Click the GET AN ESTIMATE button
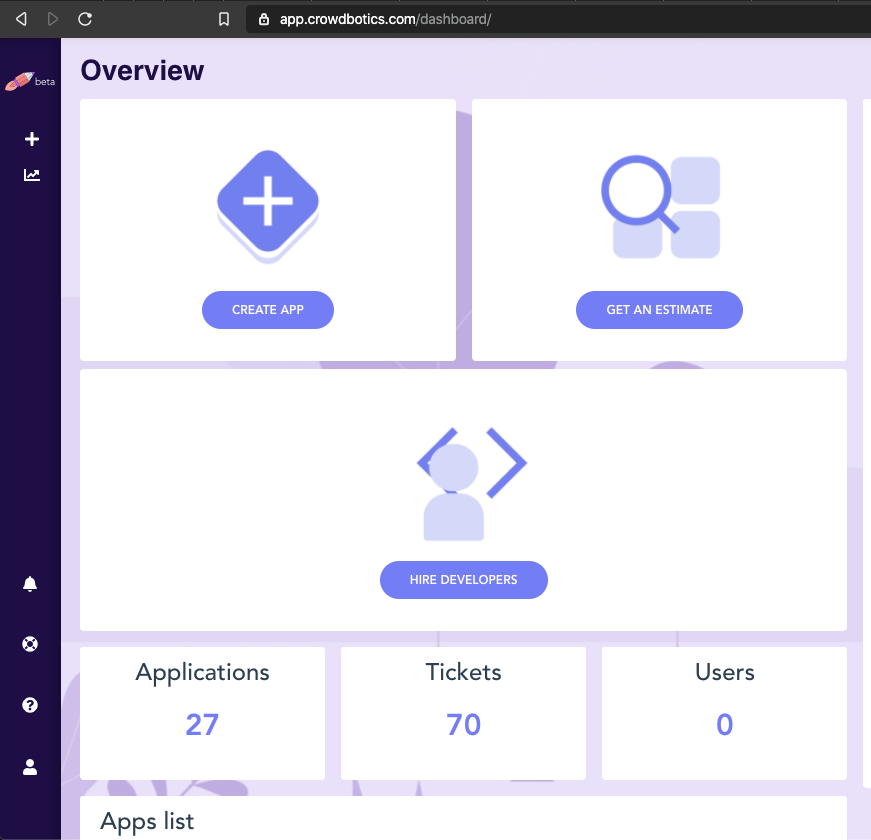Viewport: 871px width, 840px height. click(x=659, y=310)
